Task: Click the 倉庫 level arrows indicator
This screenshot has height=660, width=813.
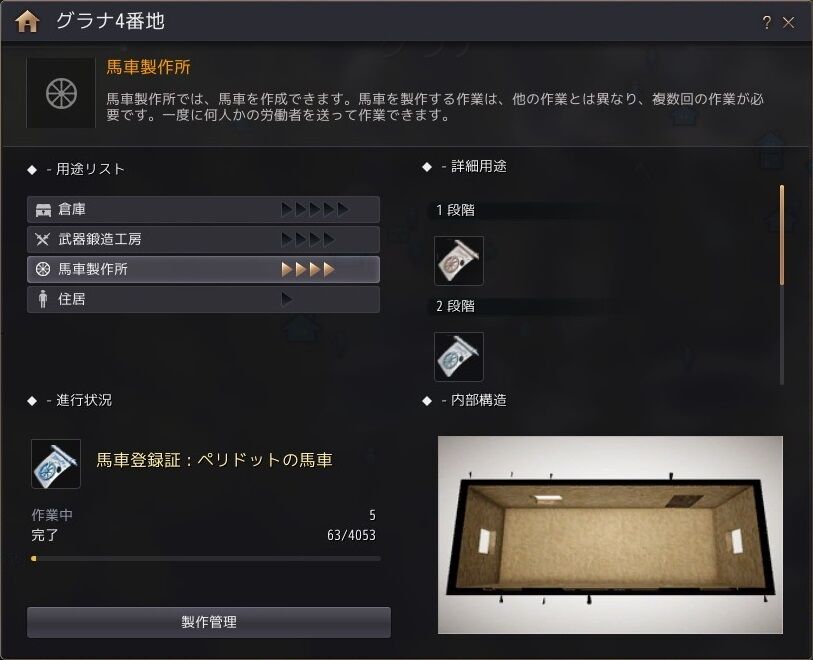Action: tap(315, 209)
